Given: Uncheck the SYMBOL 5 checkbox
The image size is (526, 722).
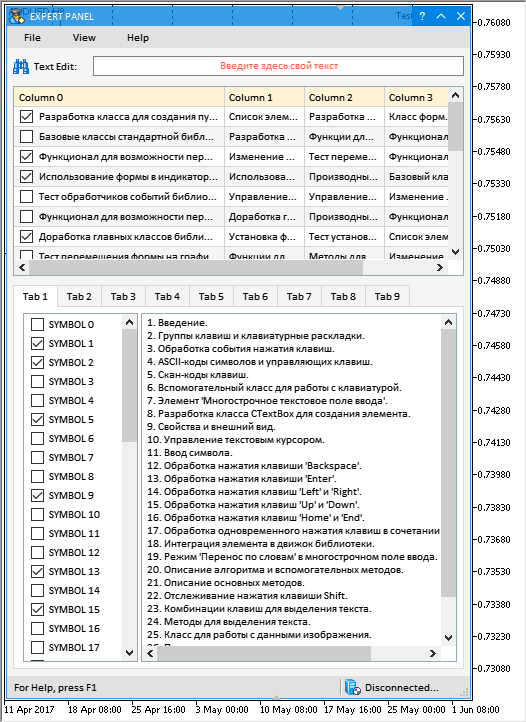Looking at the screenshot, I should (x=37, y=419).
